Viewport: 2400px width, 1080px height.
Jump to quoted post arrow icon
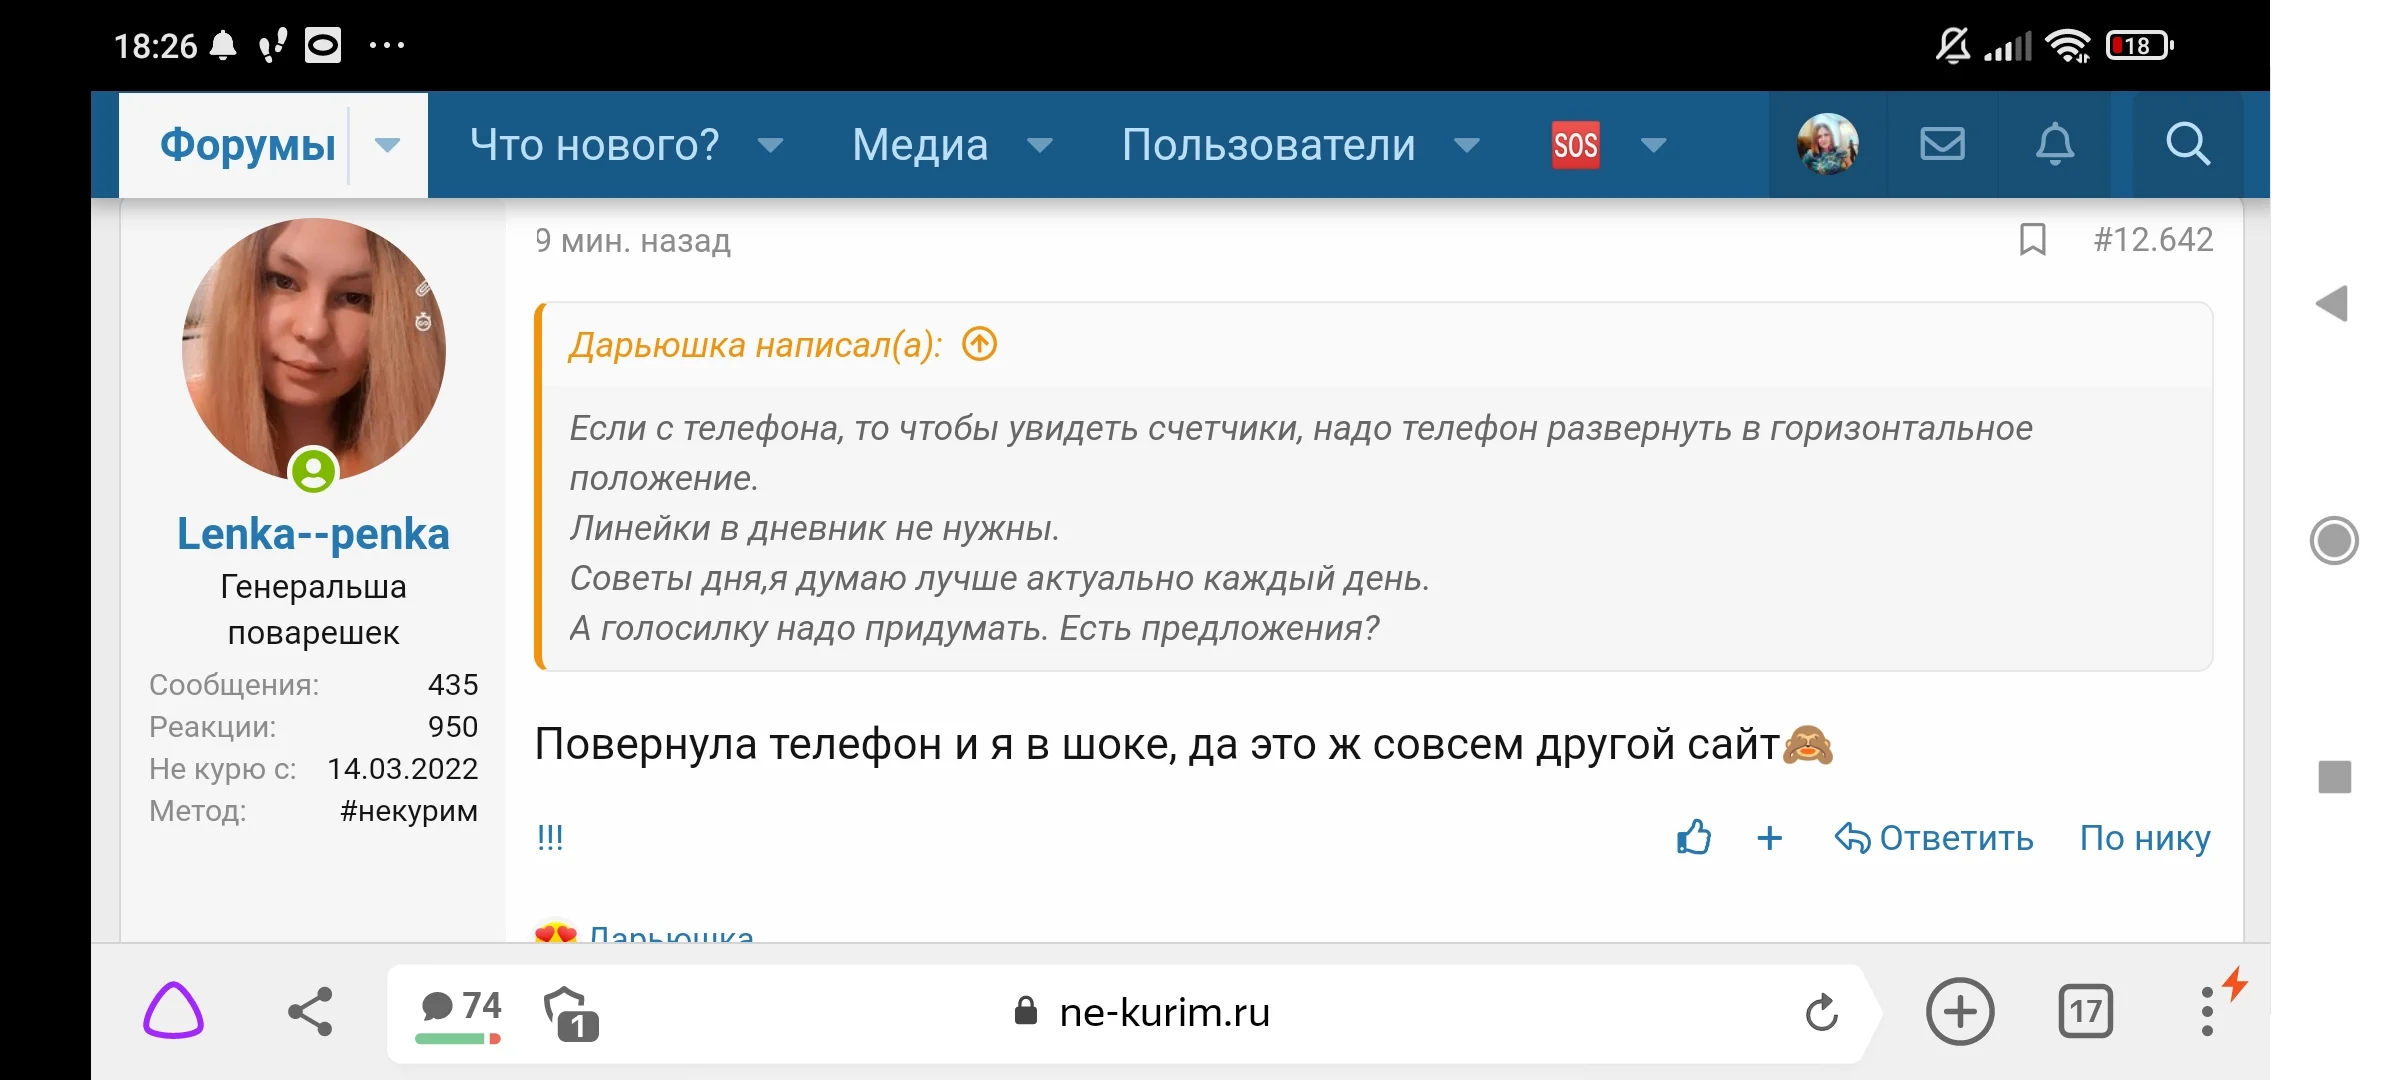coord(979,344)
